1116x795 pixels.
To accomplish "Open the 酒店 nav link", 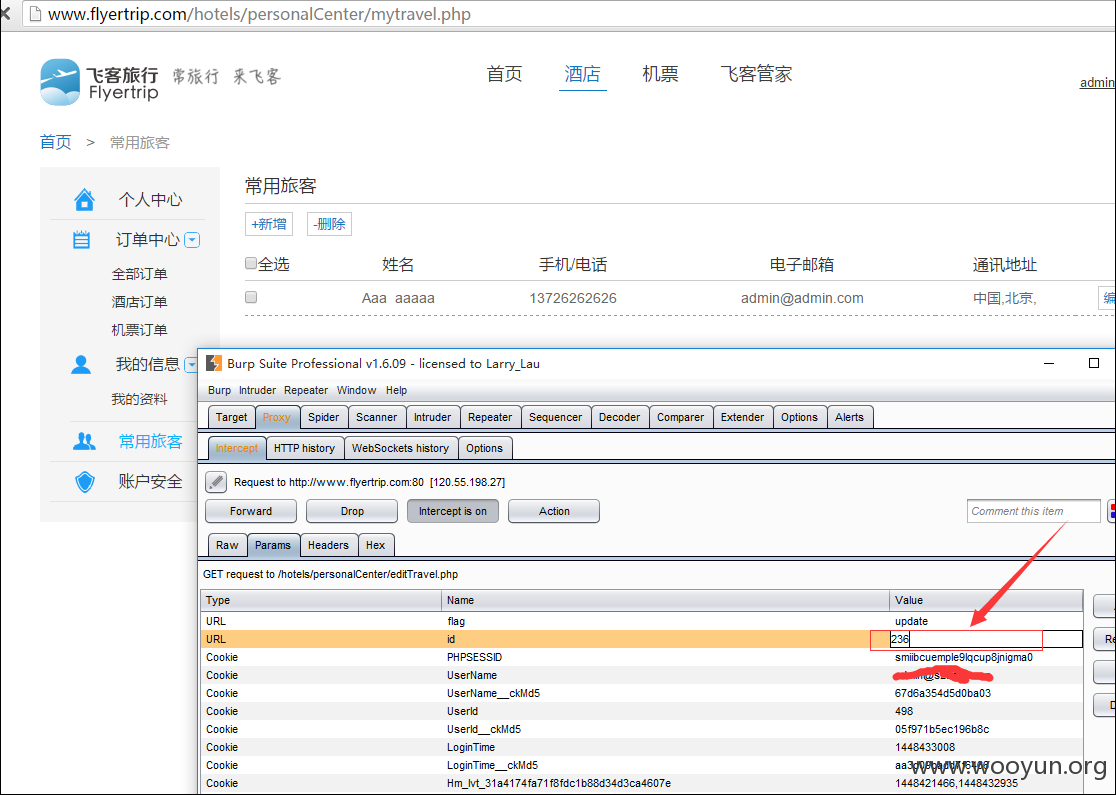I will point(582,74).
